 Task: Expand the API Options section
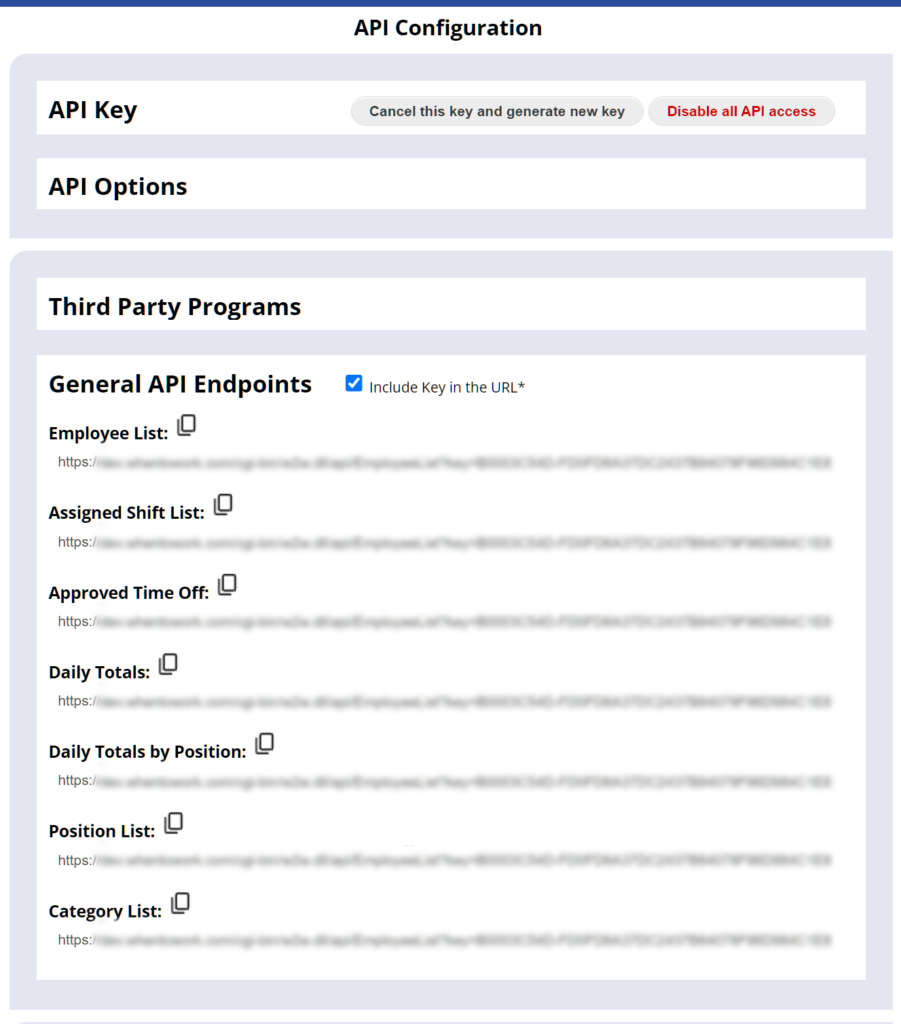coord(117,186)
